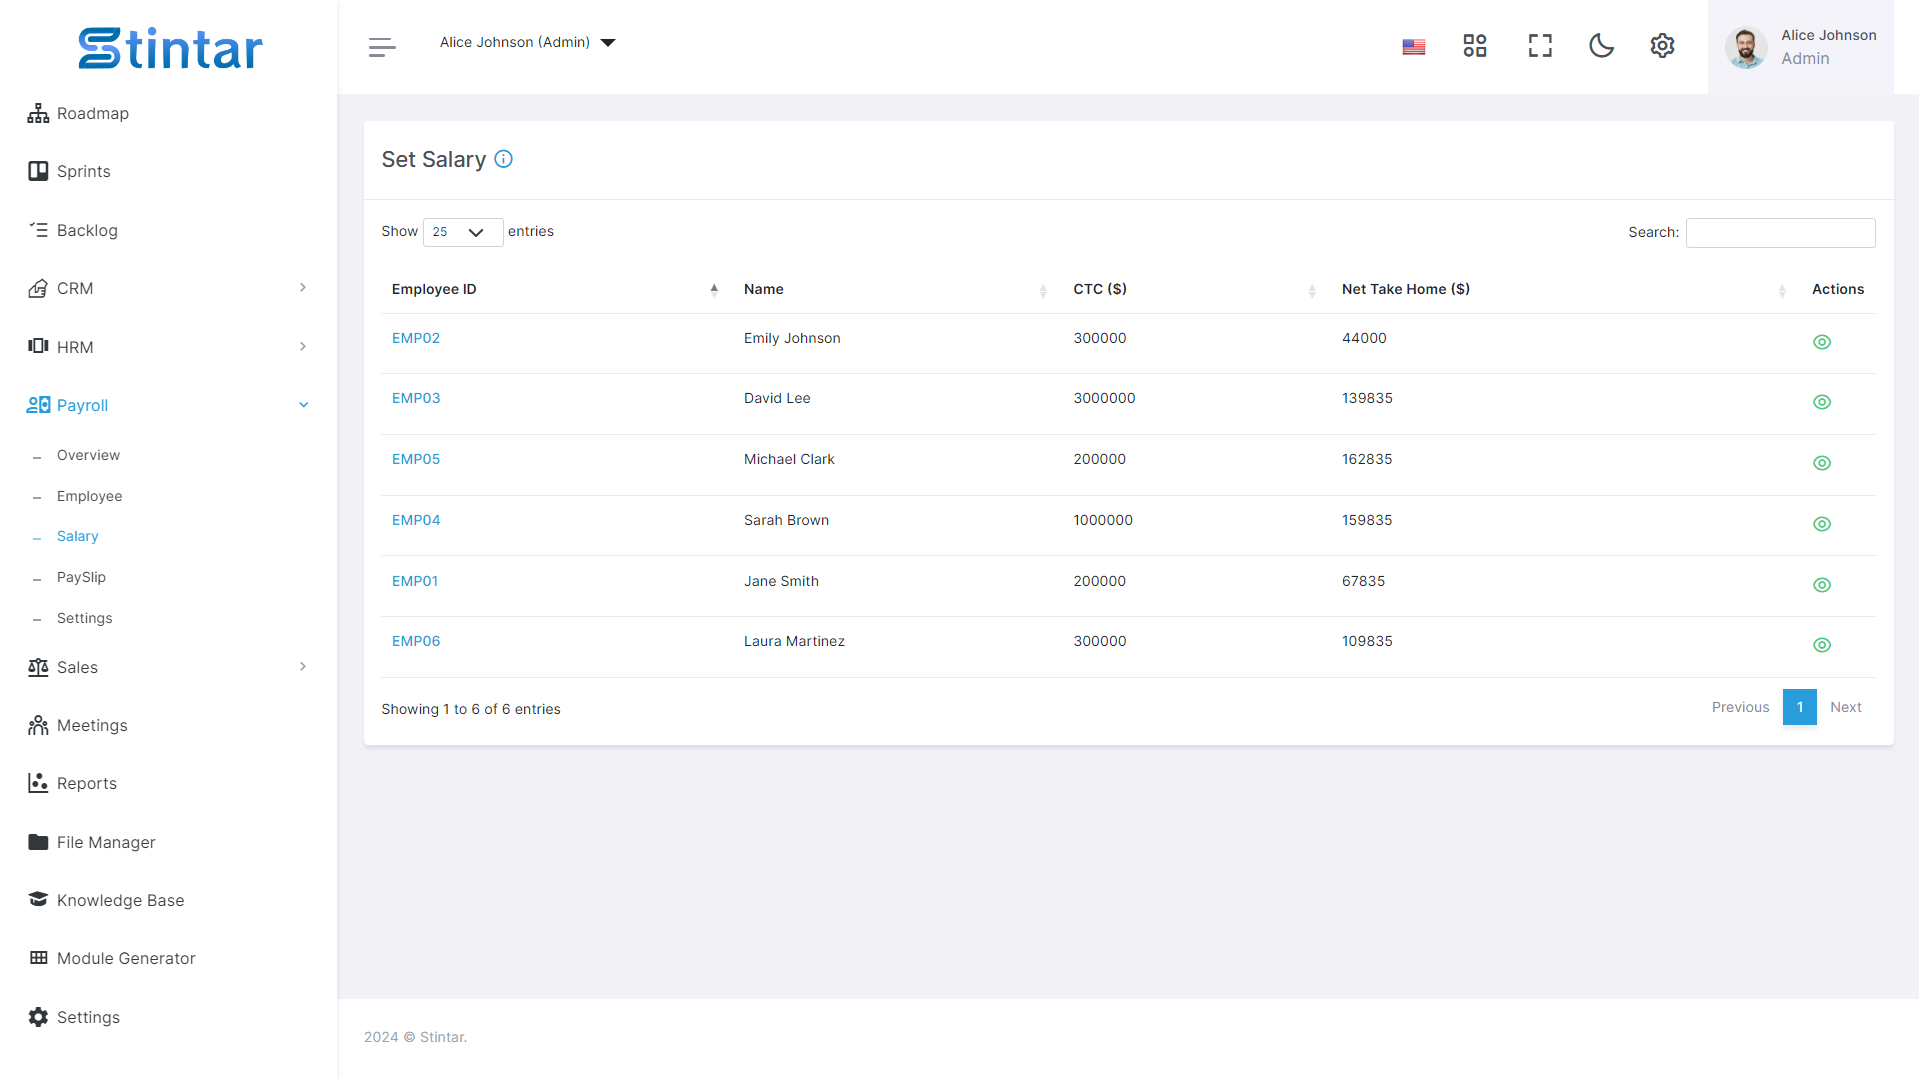1919x1079 pixels.
Task: Select the Salary submenu item
Action: pyautogui.click(x=77, y=536)
